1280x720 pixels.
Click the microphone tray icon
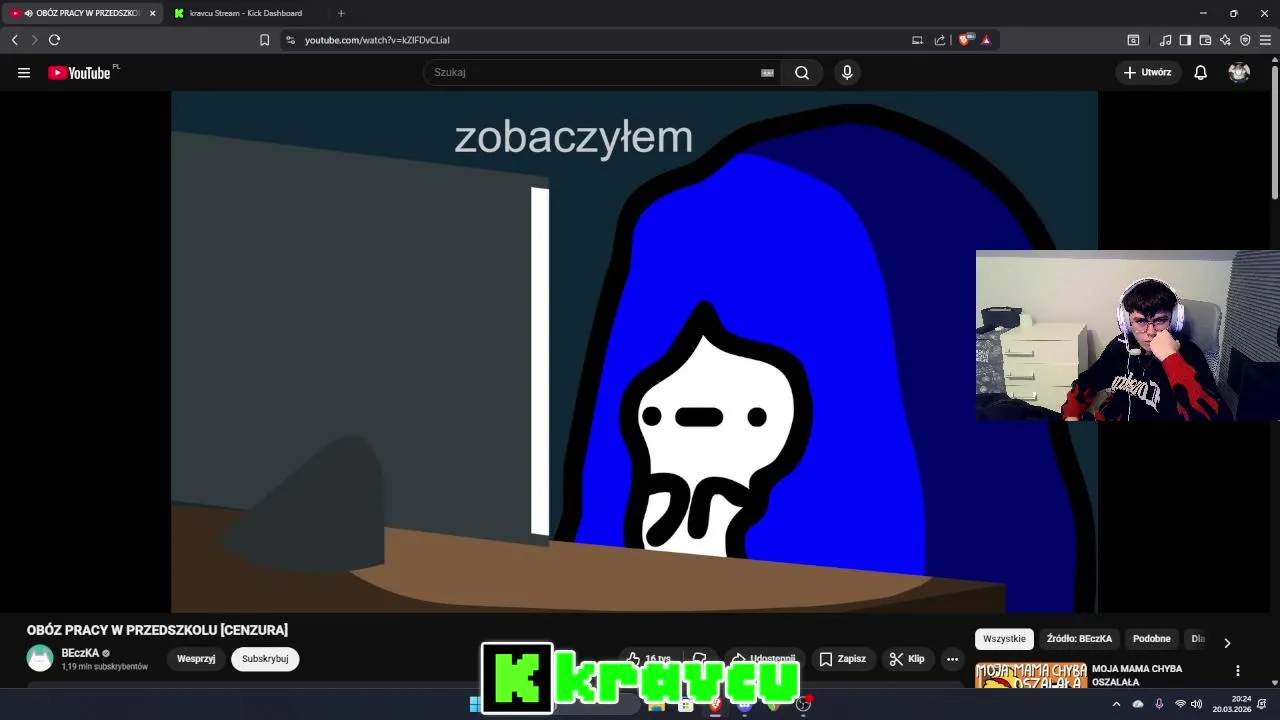[x=1159, y=704]
